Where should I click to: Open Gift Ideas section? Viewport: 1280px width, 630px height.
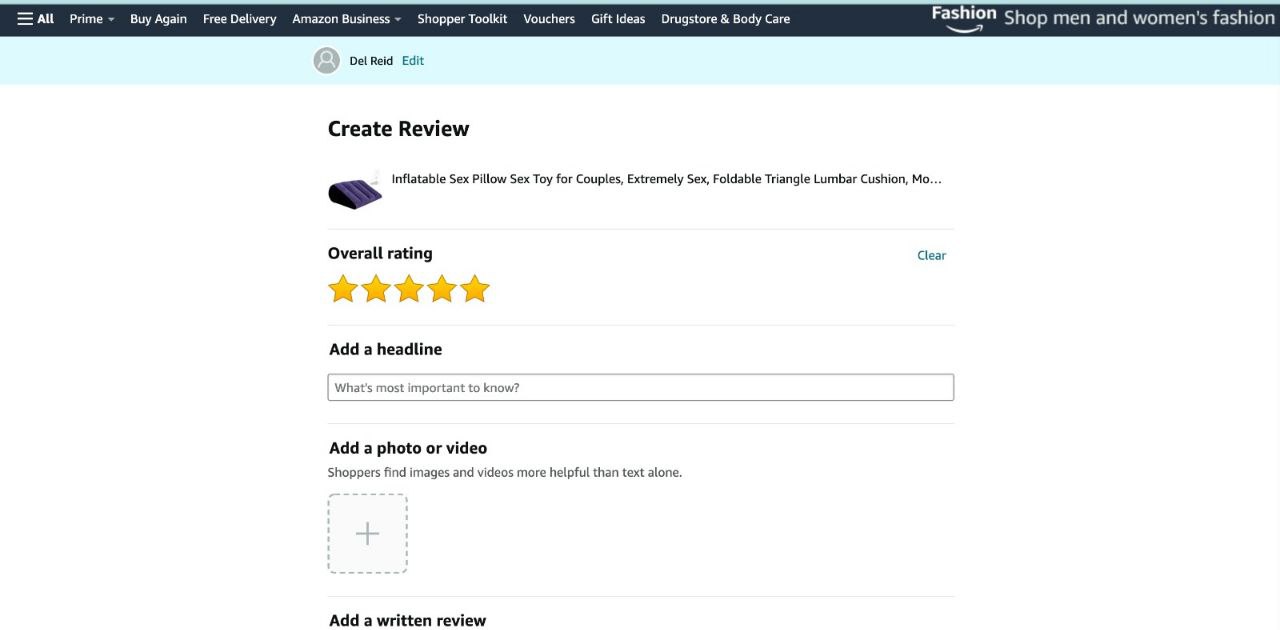click(x=618, y=19)
